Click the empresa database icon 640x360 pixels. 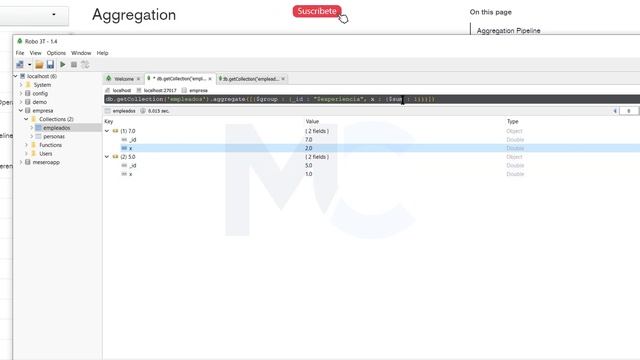(28, 111)
